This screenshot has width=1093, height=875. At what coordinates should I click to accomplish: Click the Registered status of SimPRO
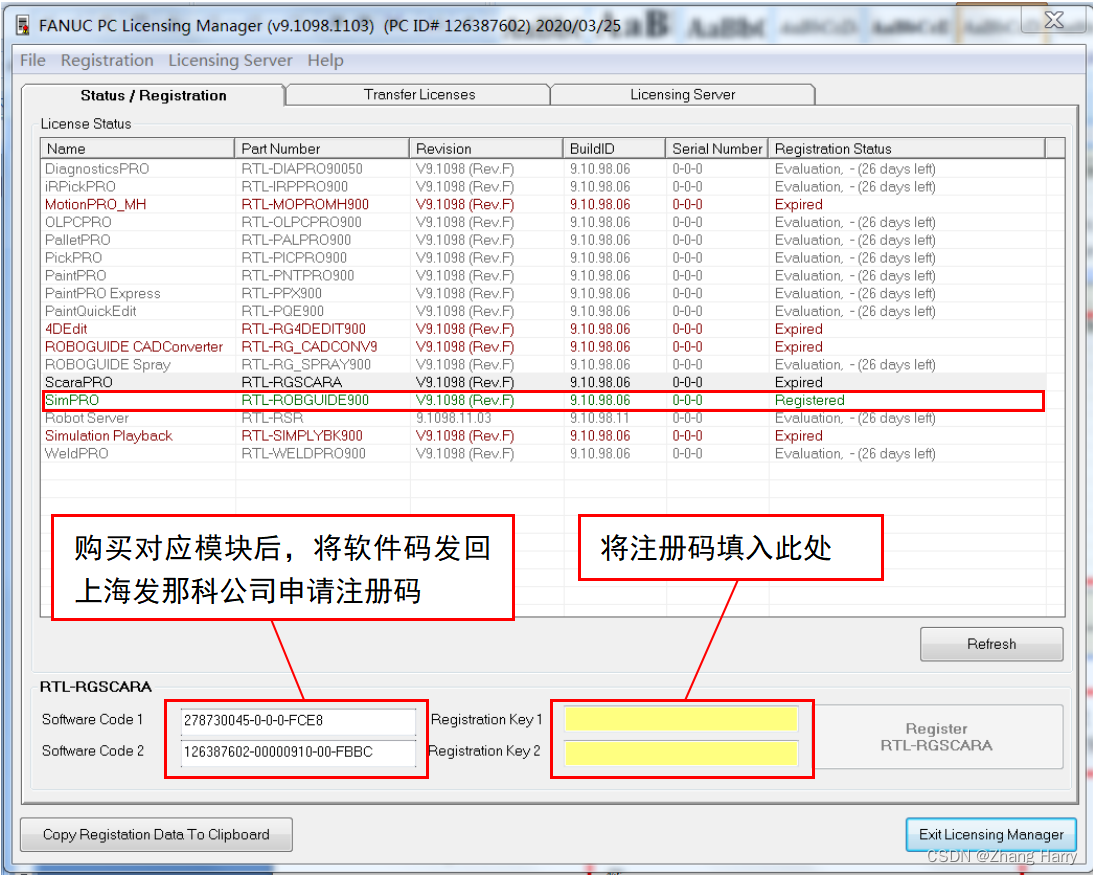point(809,400)
